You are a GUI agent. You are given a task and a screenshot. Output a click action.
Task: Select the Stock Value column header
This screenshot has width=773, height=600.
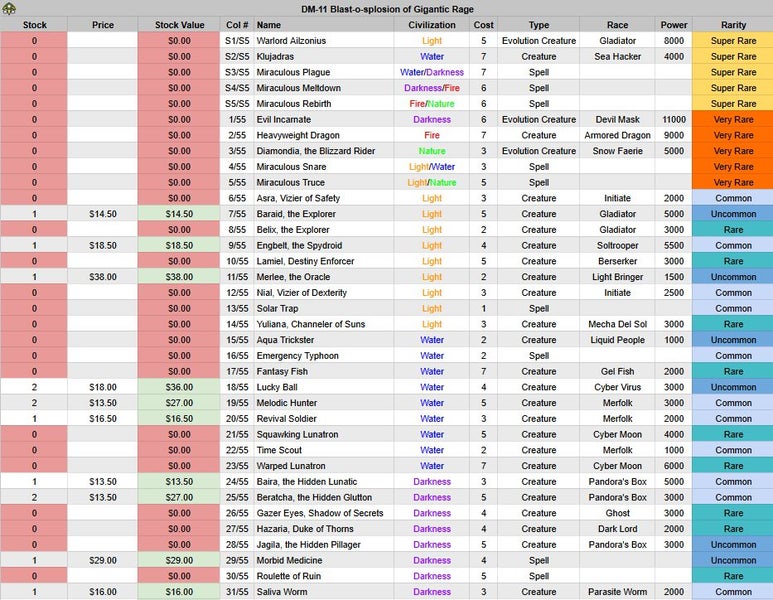(x=179, y=25)
